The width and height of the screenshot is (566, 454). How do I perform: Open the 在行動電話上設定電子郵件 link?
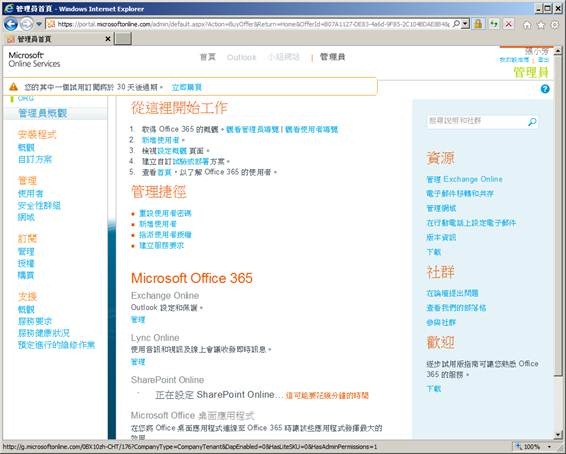coord(471,223)
